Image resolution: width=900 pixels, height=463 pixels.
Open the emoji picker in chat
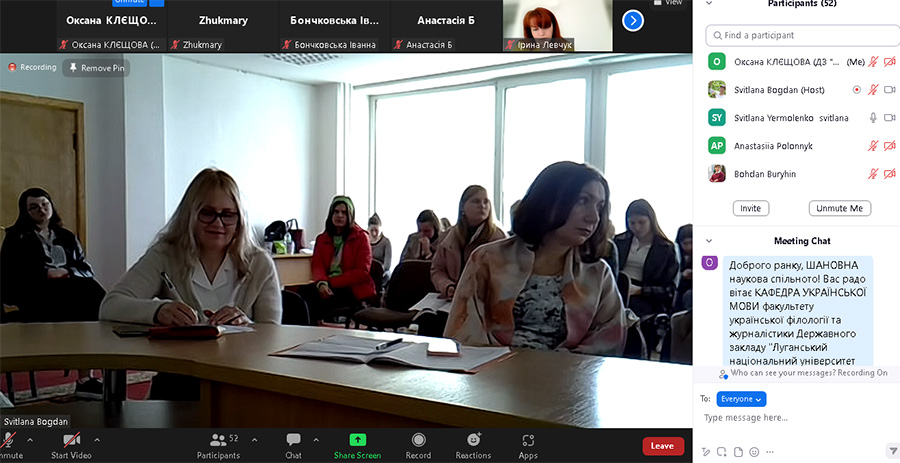point(754,452)
